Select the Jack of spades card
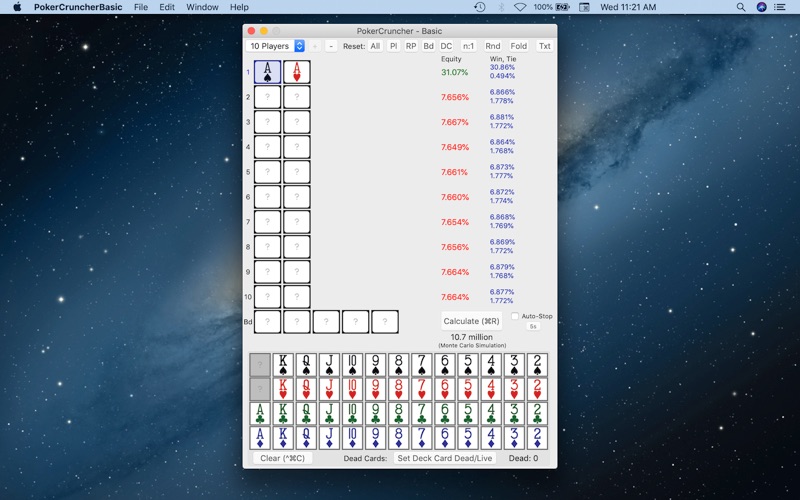This screenshot has width=800, height=500. (x=329, y=365)
